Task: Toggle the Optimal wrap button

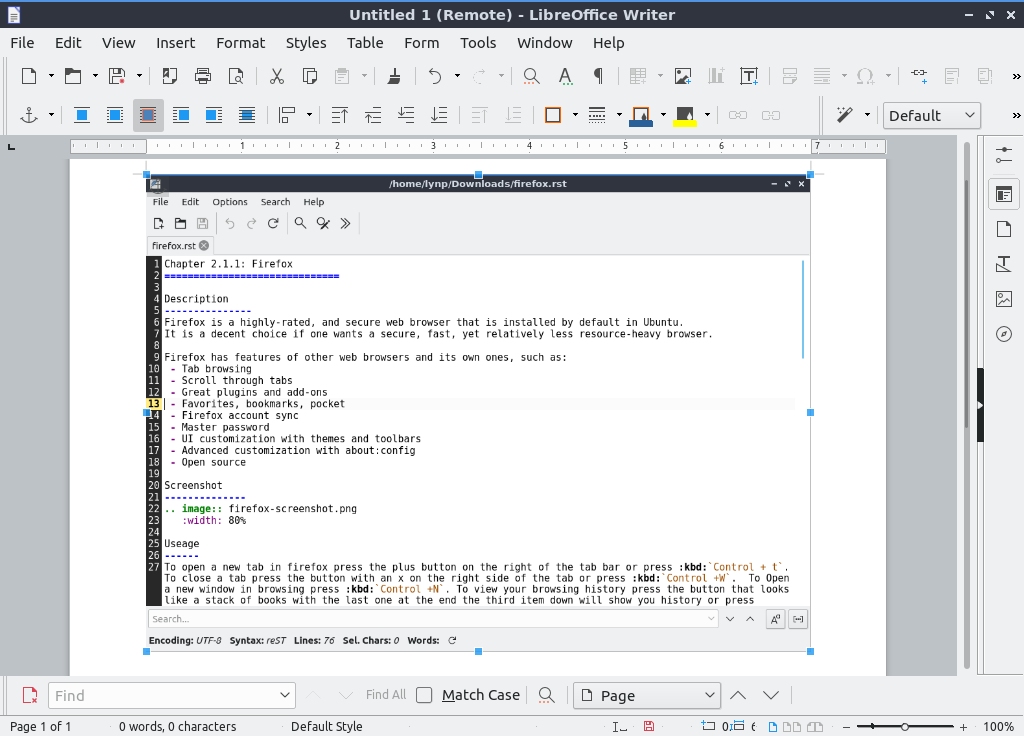Action: pos(148,115)
